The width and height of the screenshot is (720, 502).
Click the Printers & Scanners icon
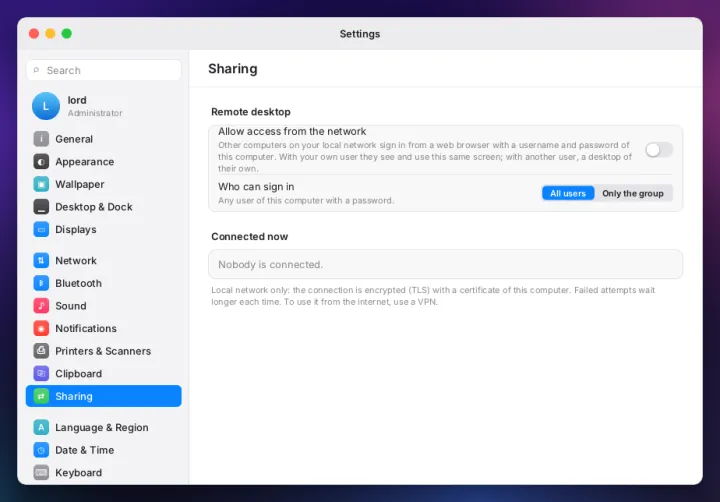coord(41,351)
